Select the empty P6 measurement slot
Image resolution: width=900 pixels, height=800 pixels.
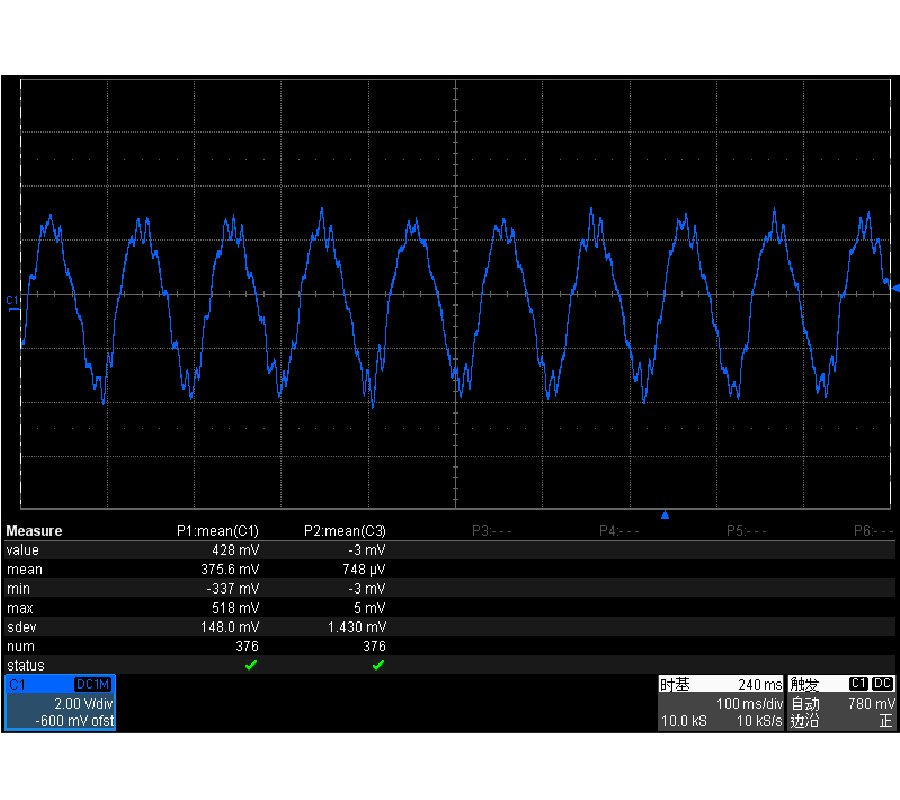(872, 531)
